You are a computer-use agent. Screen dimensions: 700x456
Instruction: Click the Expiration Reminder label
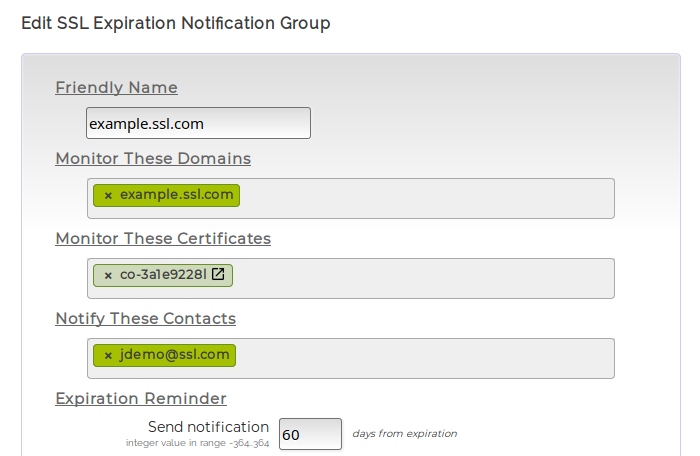pyautogui.click(x=141, y=398)
